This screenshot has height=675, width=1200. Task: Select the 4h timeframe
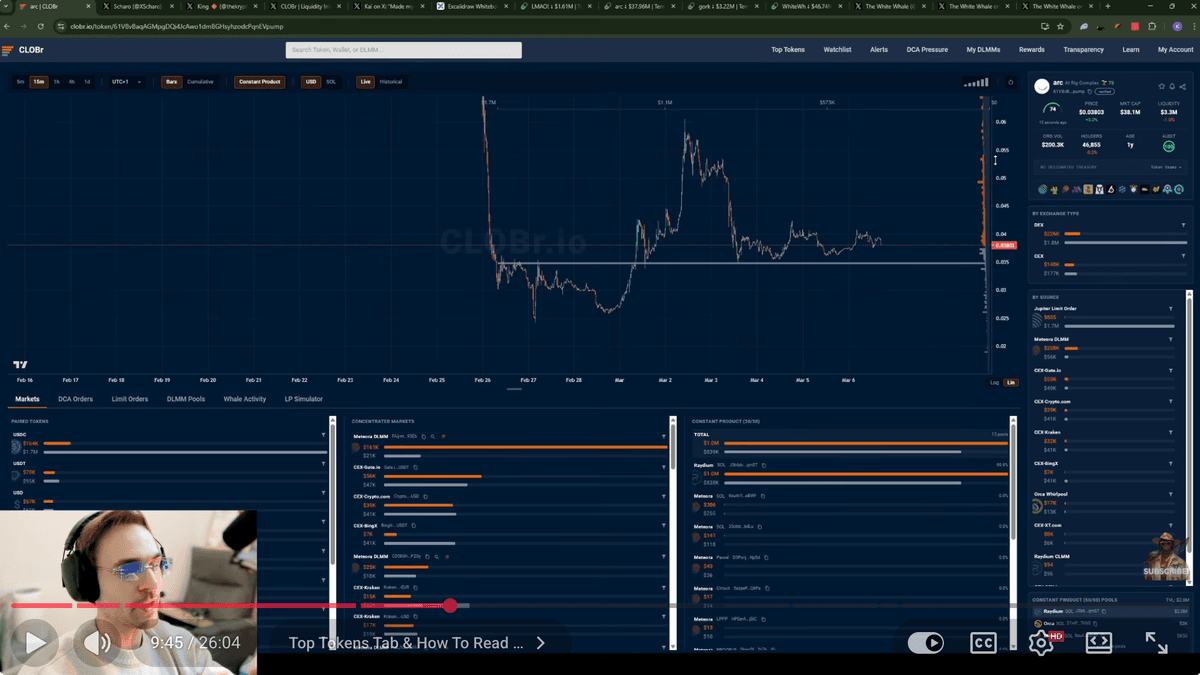click(72, 82)
